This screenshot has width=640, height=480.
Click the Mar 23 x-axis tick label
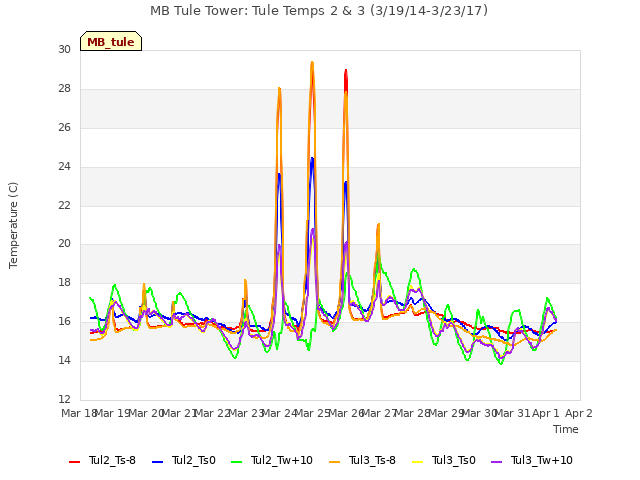click(246, 413)
